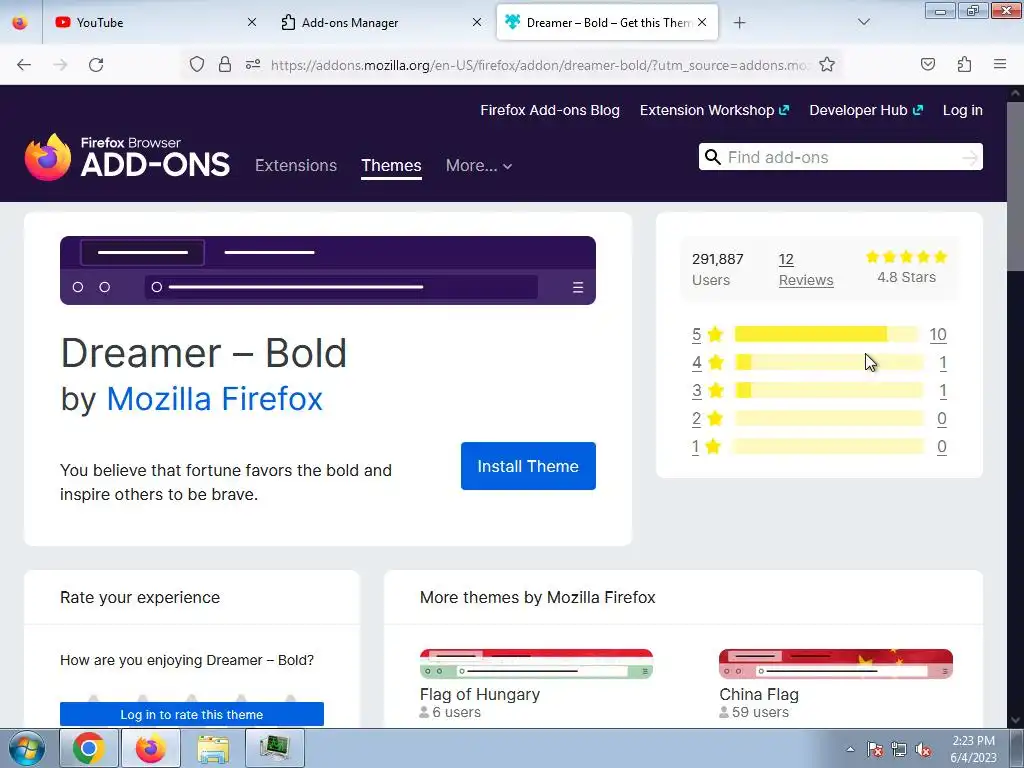
Task: Go back with the browser back arrow
Action: (x=24, y=65)
